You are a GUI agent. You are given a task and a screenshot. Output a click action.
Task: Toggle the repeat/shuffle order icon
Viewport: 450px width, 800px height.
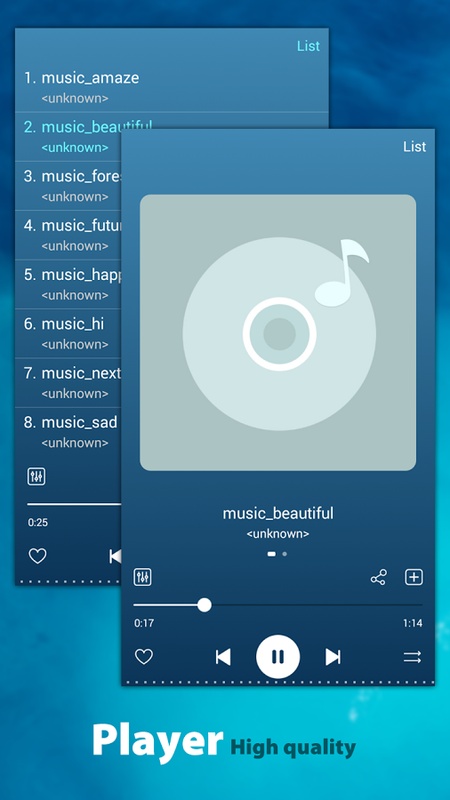tap(412, 657)
